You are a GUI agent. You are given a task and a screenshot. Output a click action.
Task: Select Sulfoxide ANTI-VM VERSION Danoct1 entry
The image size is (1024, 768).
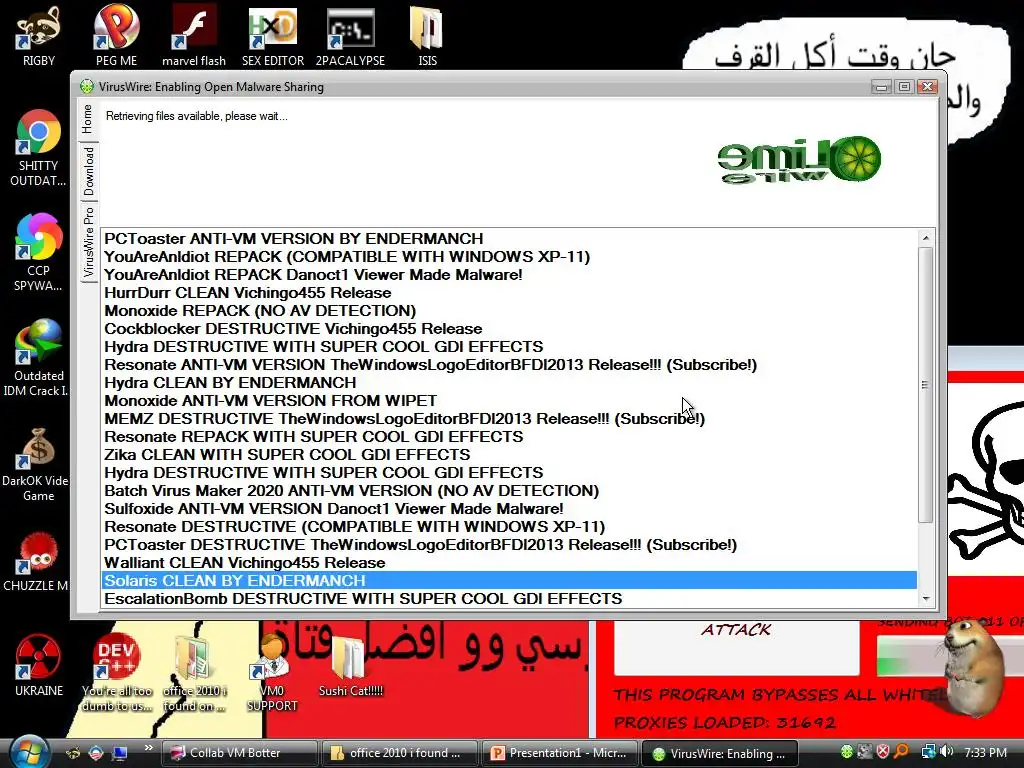pyautogui.click(x=509, y=509)
